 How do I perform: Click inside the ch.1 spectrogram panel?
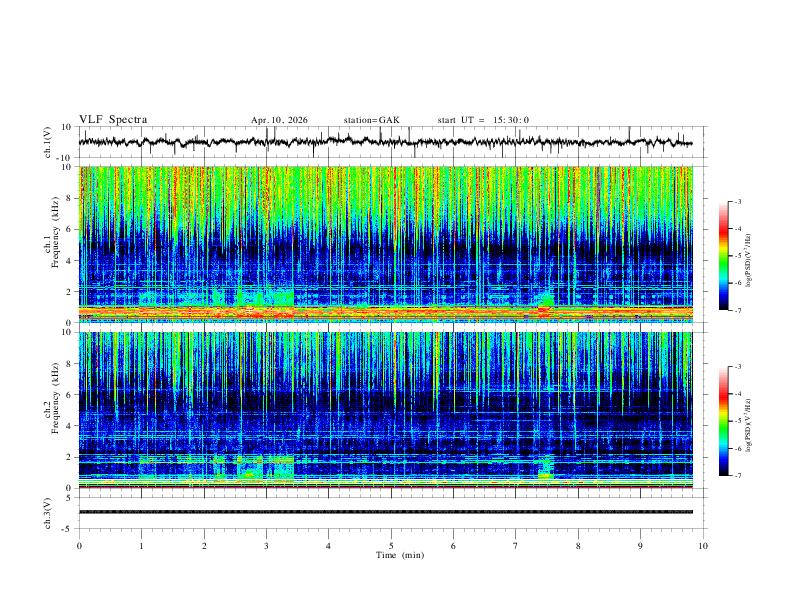pos(386,244)
